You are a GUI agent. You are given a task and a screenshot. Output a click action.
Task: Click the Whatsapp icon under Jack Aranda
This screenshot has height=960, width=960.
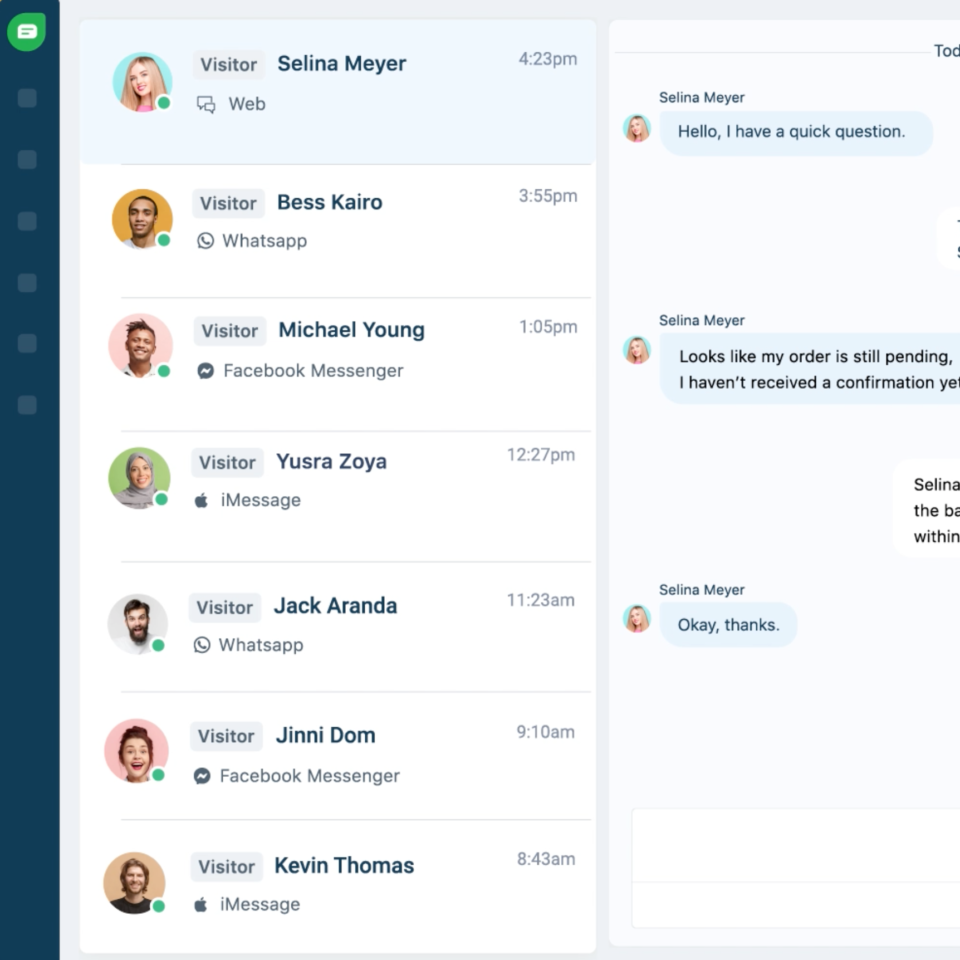[202, 645]
